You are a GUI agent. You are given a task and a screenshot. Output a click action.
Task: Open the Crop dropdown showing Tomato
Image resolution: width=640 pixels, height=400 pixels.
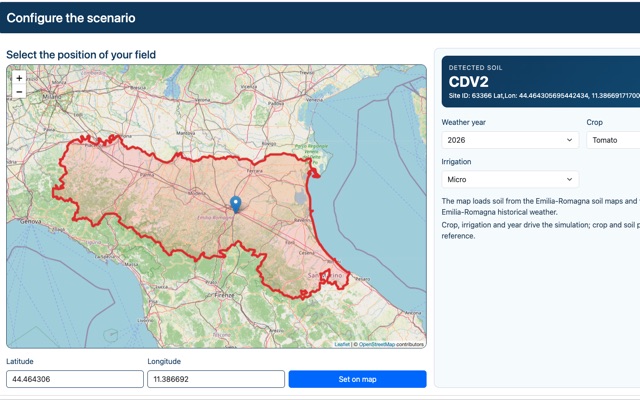coord(613,140)
